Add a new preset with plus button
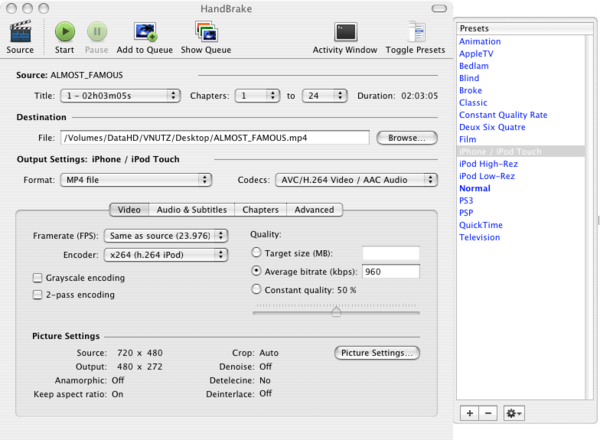Screen dimensions: 600x440 click(470, 413)
